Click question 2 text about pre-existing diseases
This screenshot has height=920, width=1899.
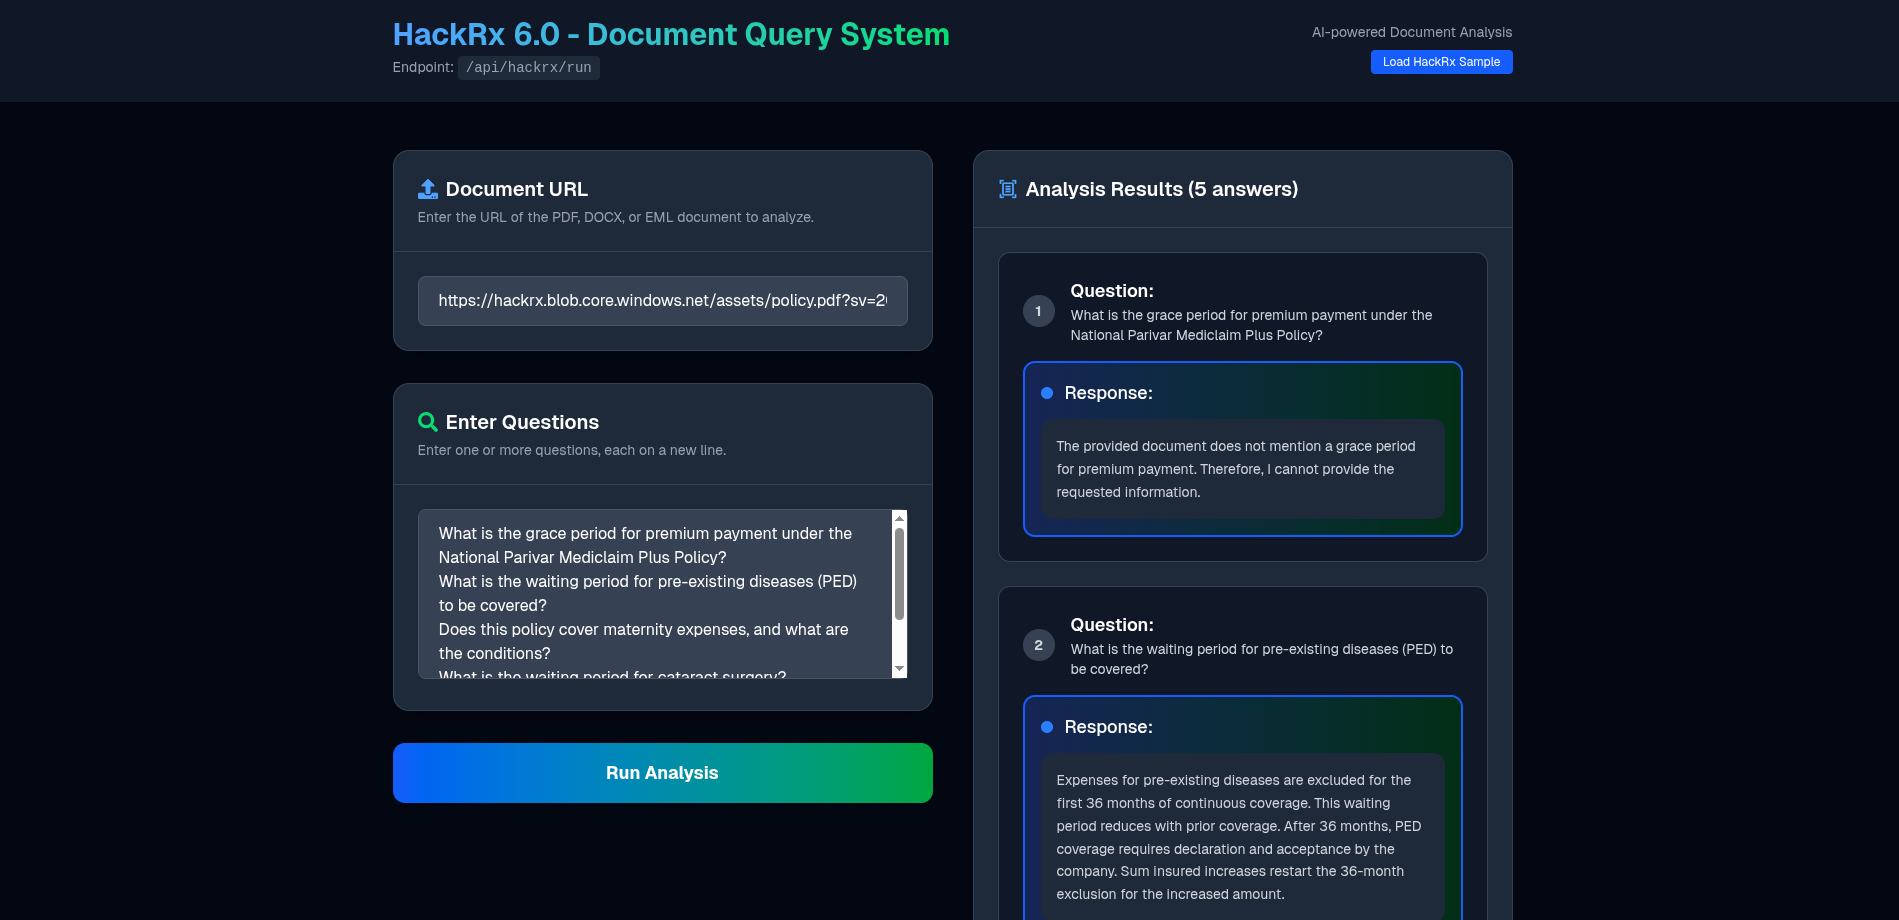1262,659
